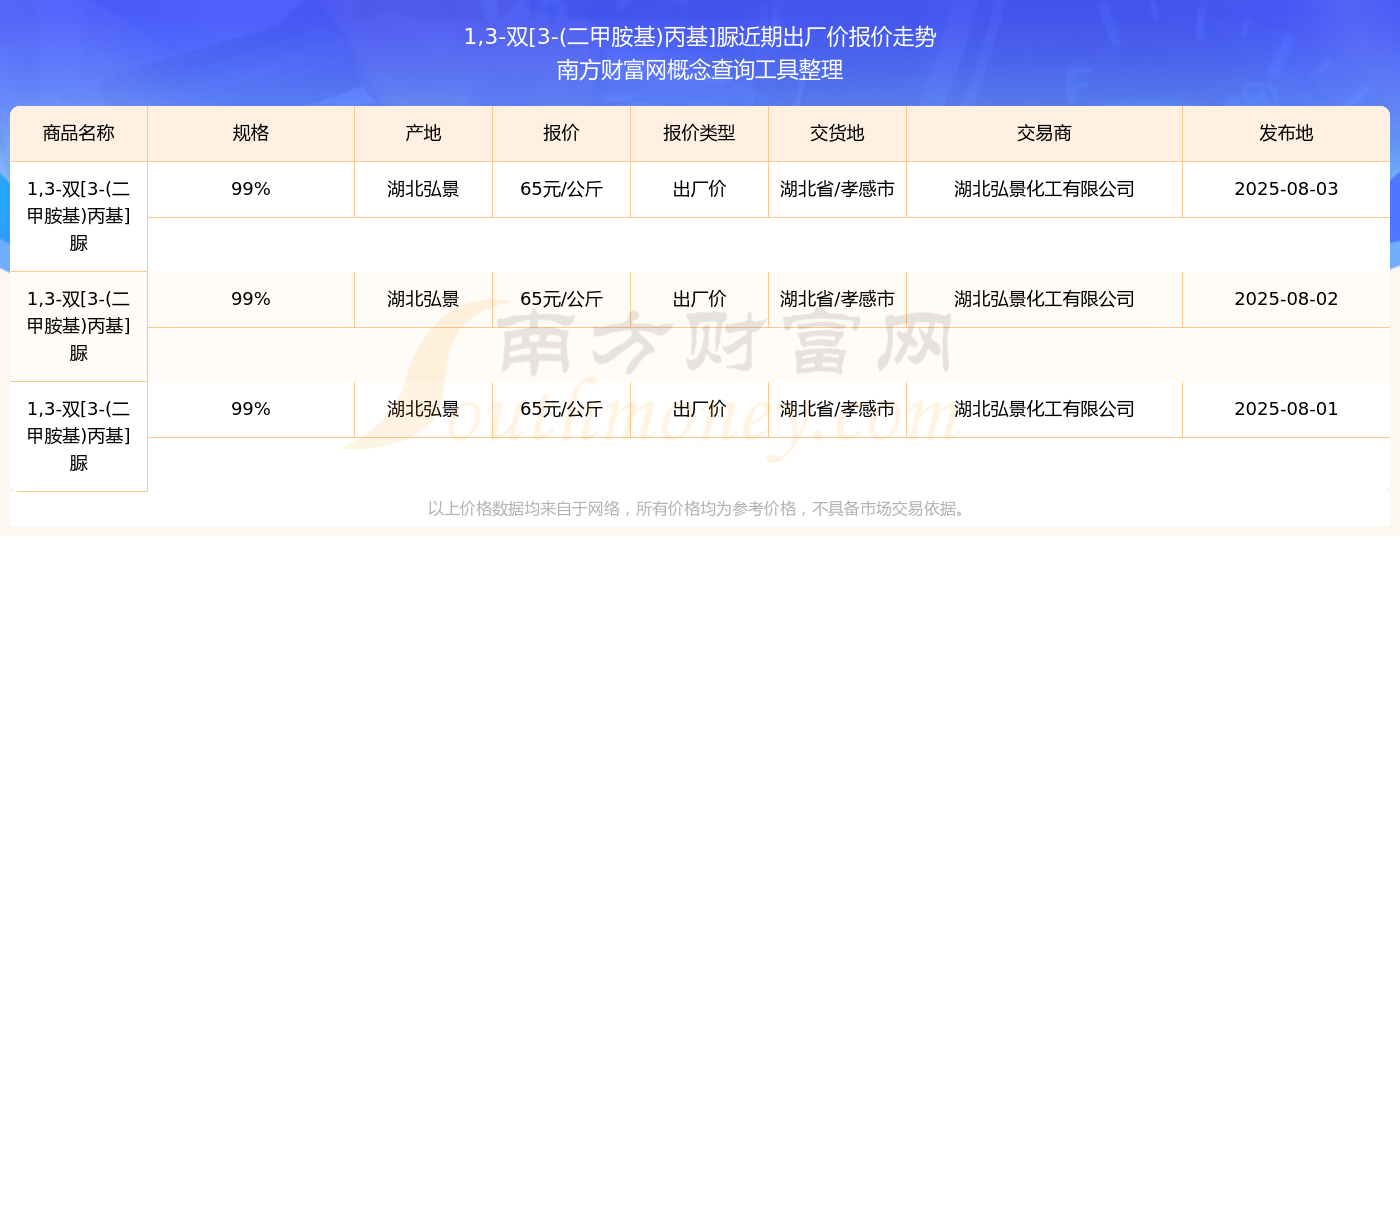Click 湖北省/孝感市 in the 2025-08-02 row
The image size is (1400, 1205).
coord(837,299)
